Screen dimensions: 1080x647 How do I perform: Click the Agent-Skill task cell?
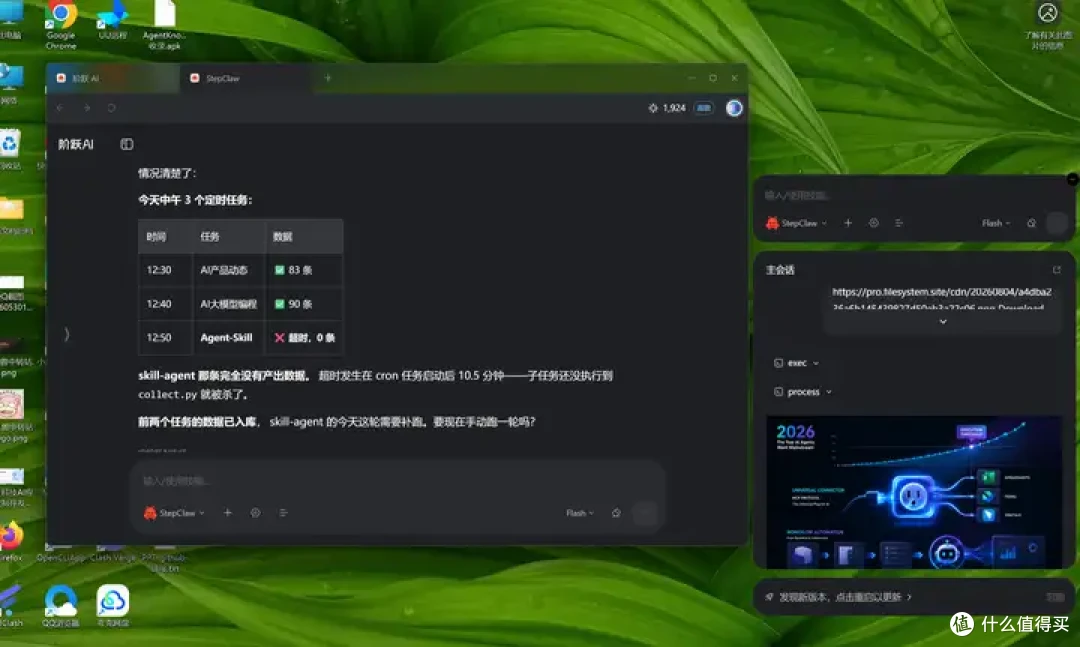(229, 338)
